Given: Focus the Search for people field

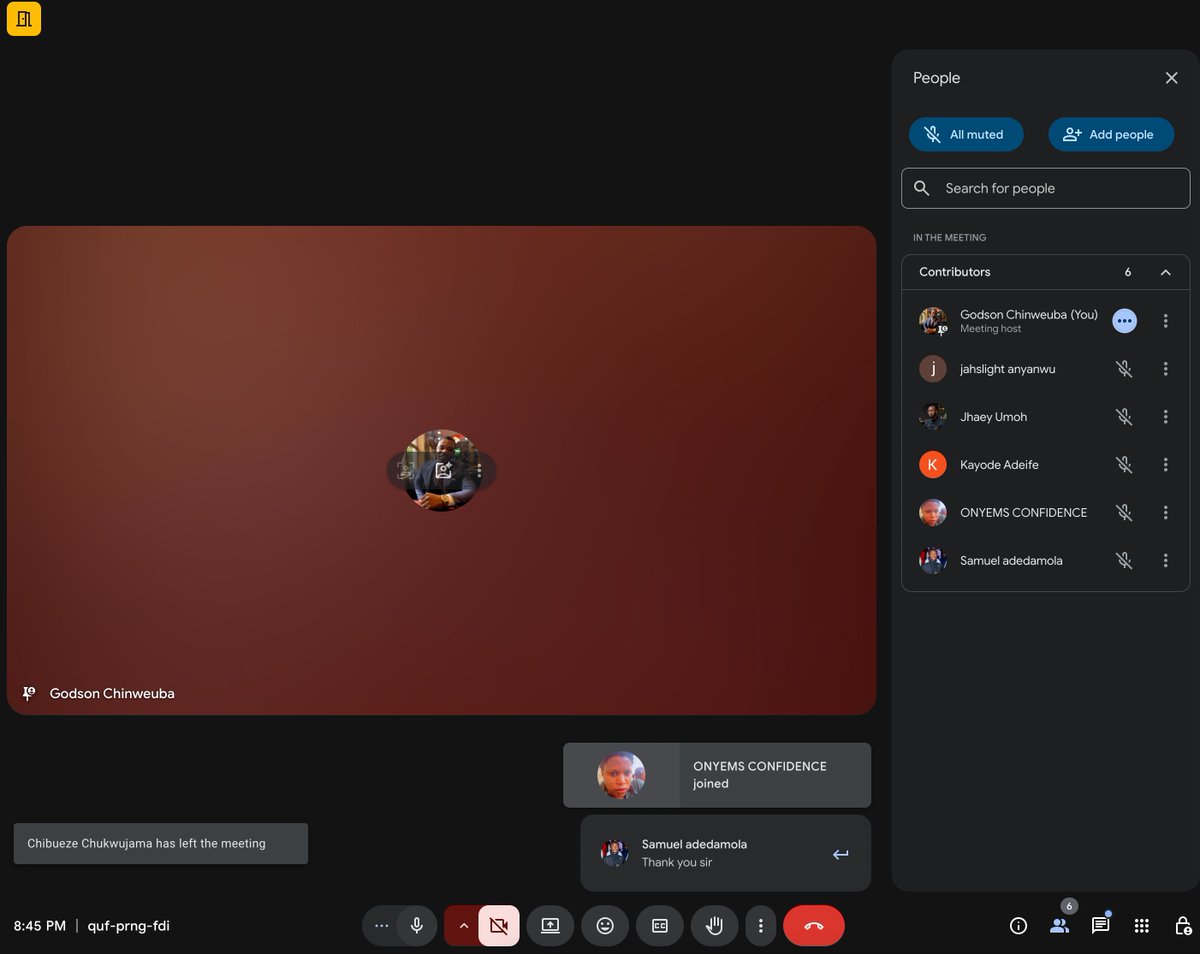Looking at the screenshot, I should (1046, 188).
